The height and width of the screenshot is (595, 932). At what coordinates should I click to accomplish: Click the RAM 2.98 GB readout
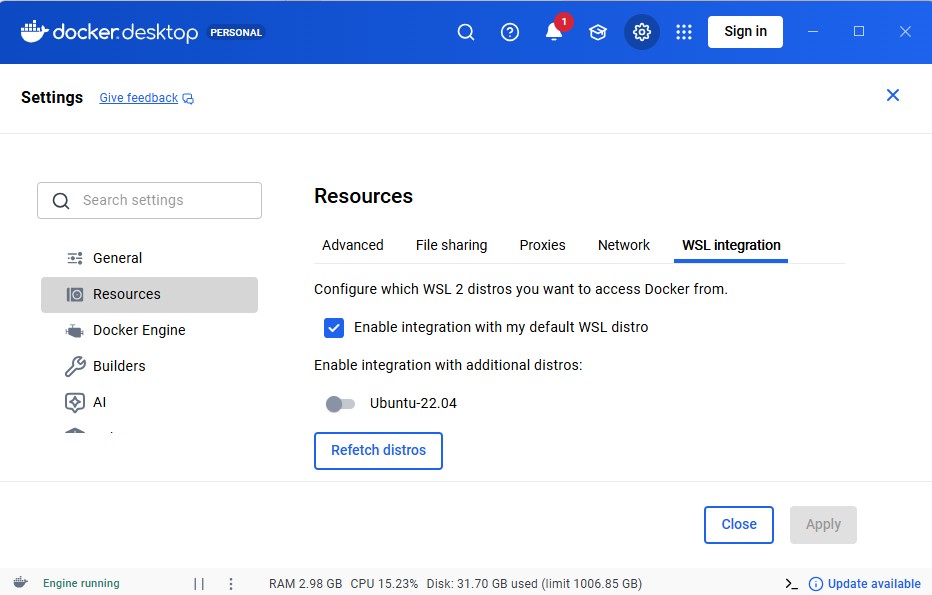[306, 584]
